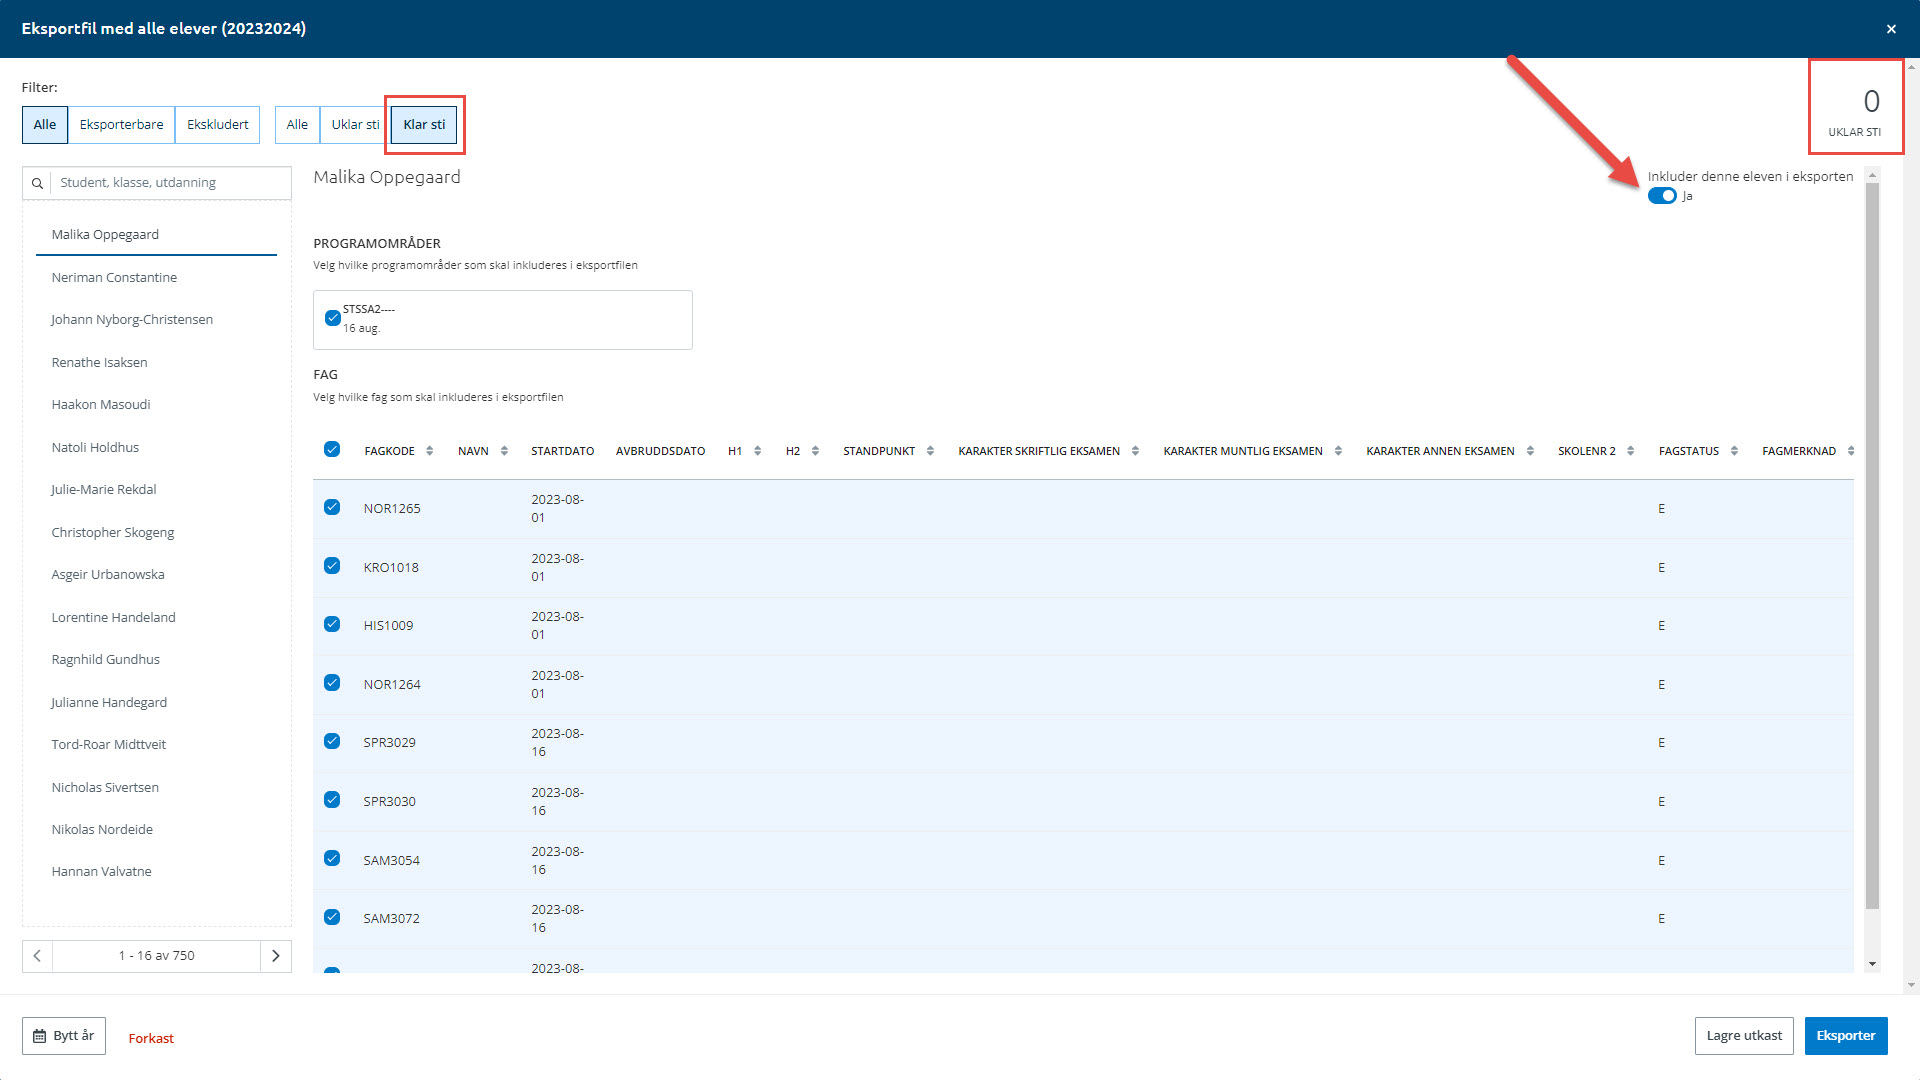The height and width of the screenshot is (1080, 1920).
Task: Sort table by FAGKODE arrows
Action: pyautogui.click(x=430, y=451)
